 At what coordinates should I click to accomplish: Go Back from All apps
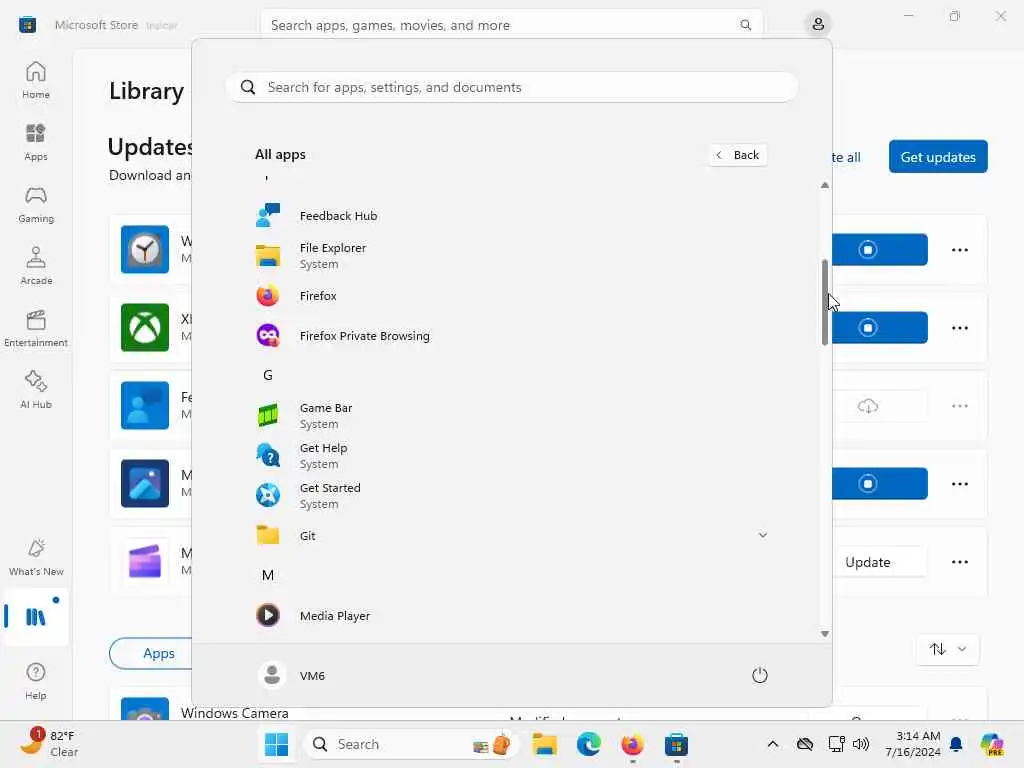[738, 155]
